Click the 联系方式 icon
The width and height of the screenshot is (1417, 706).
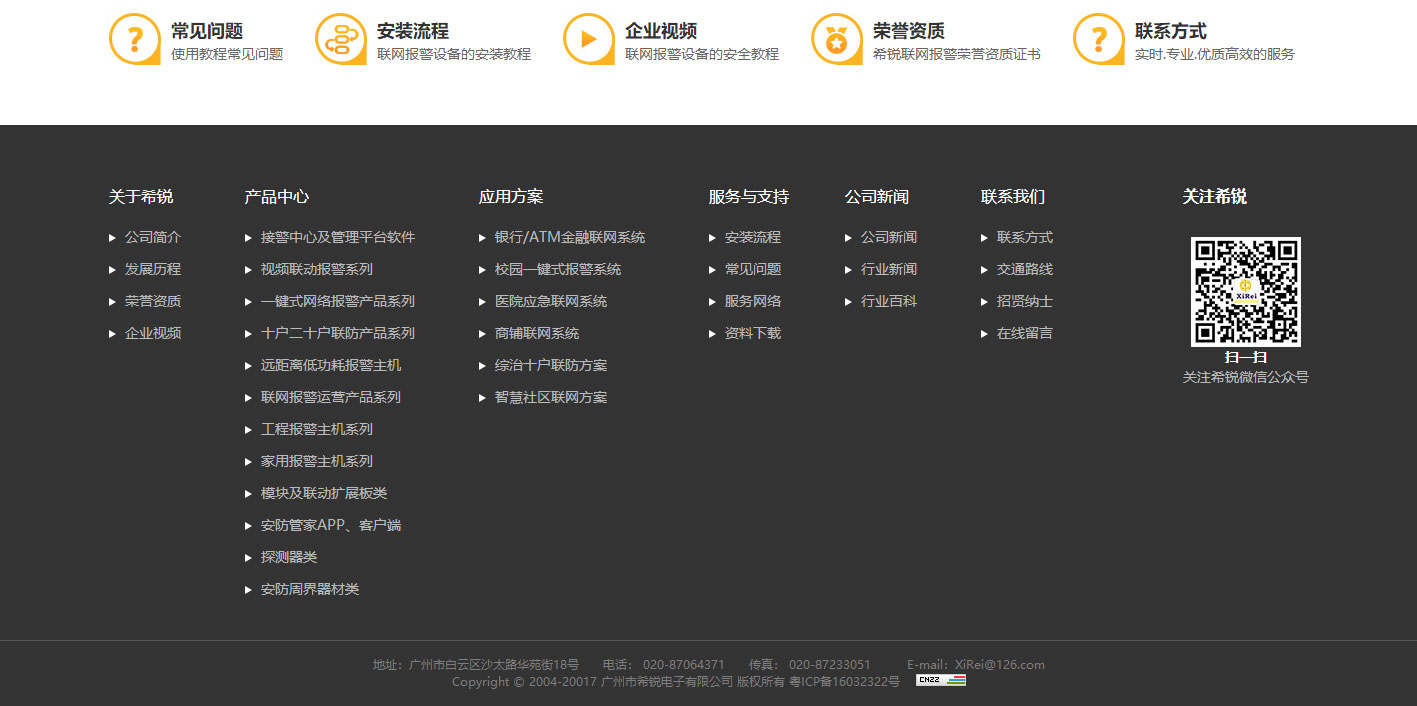click(1098, 39)
